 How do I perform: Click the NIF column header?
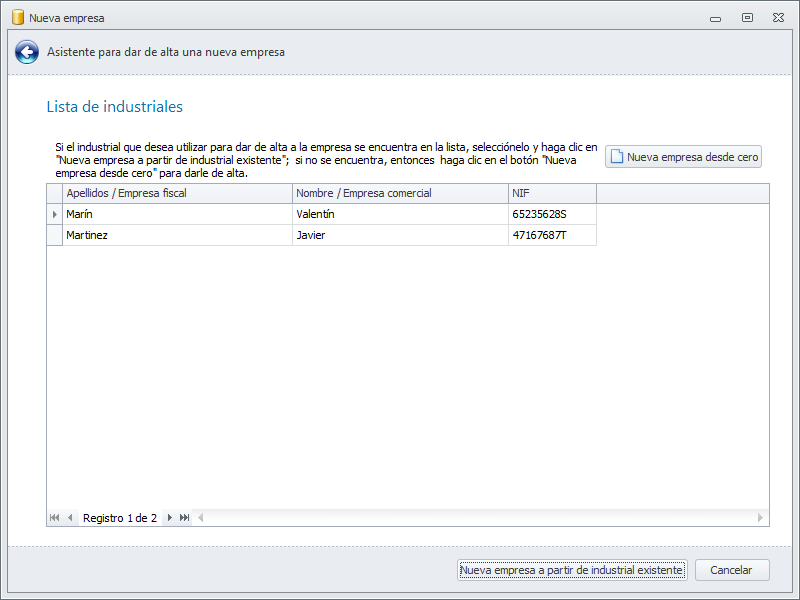(x=552, y=193)
